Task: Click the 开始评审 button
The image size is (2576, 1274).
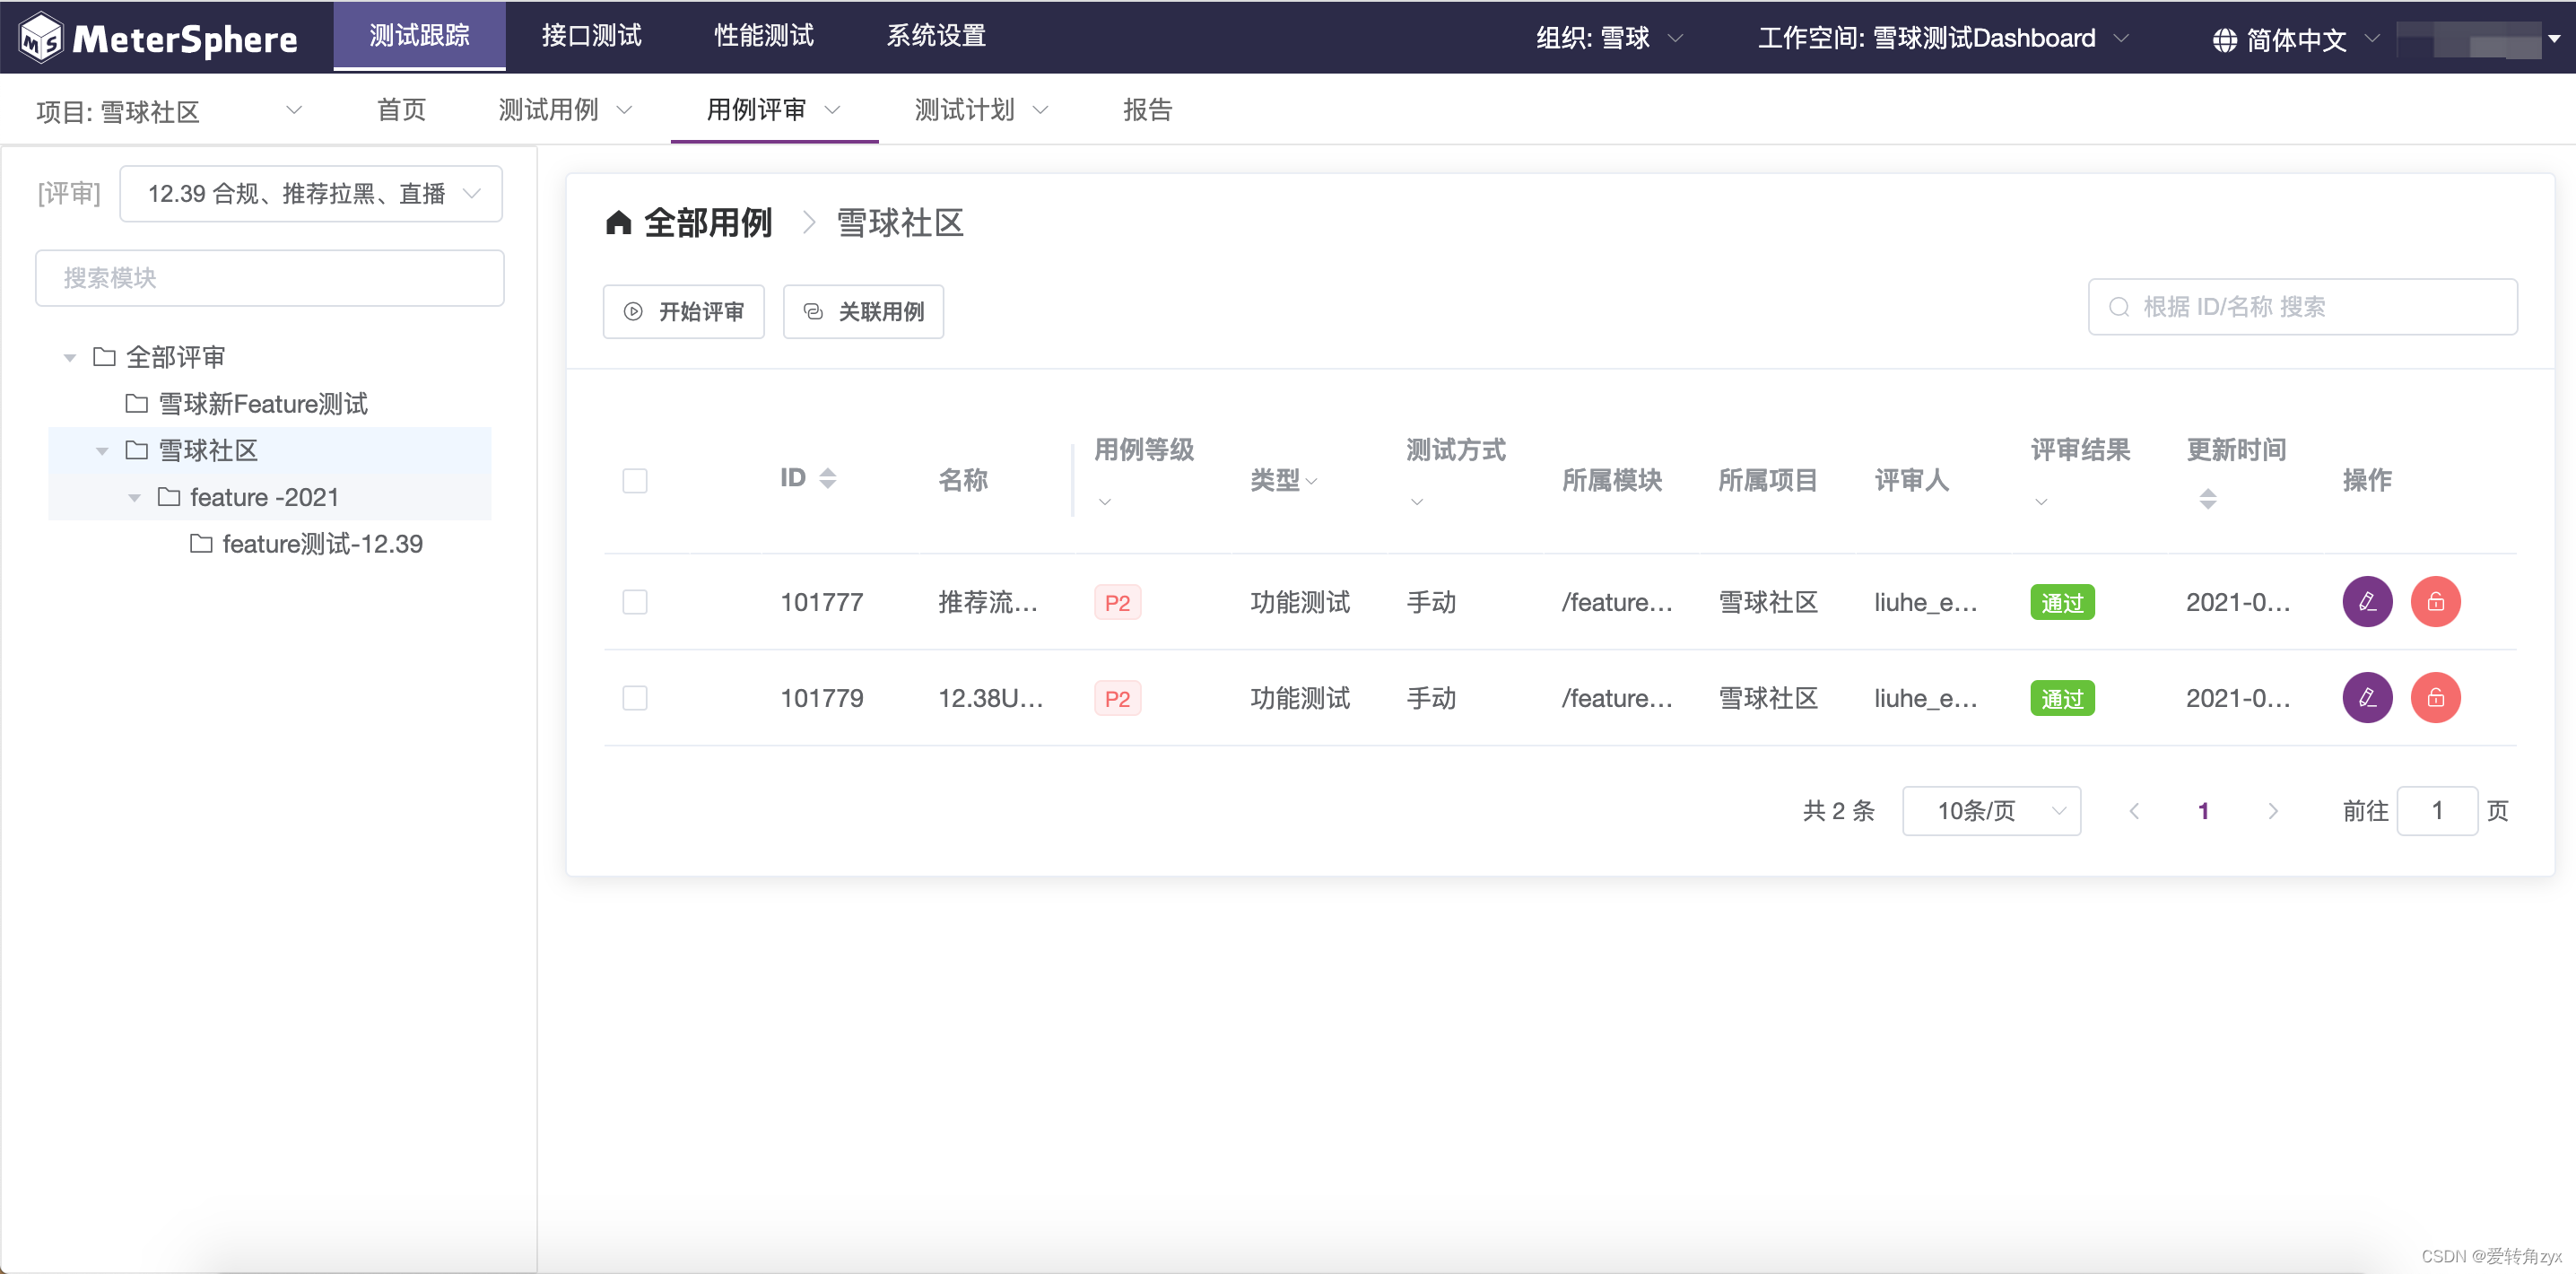Action: pos(684,312)
